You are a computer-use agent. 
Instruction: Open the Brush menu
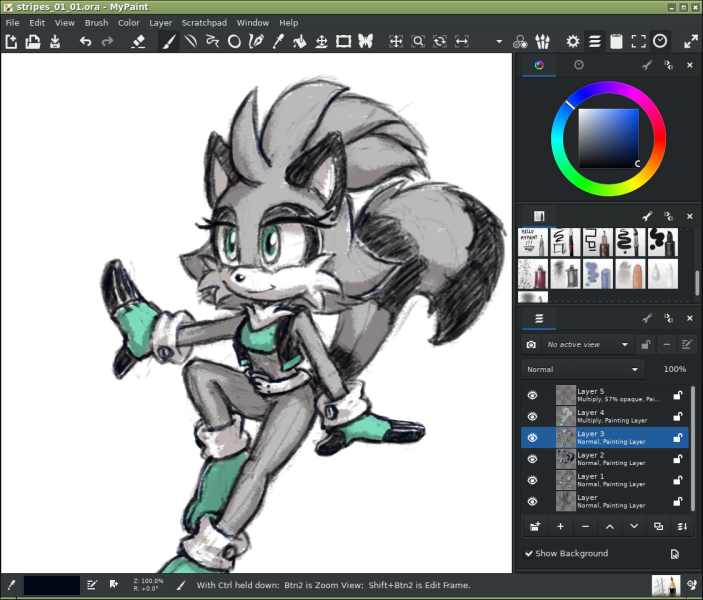coord(96,23)
